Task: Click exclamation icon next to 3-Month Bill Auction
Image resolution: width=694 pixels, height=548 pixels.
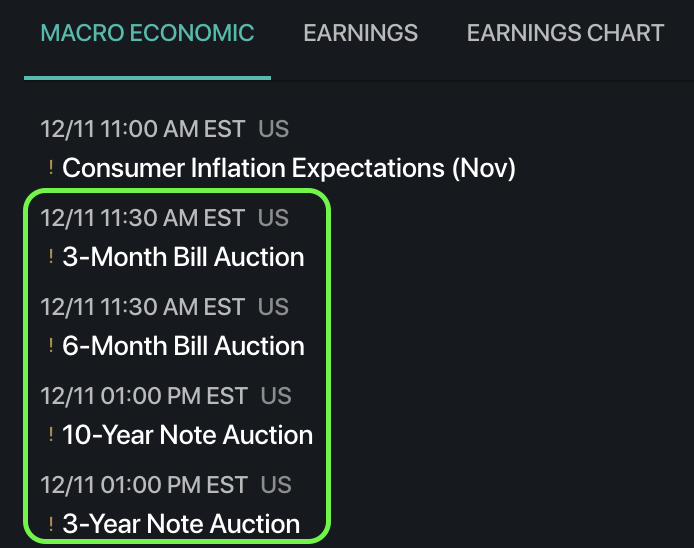Action: pos(51,256)
